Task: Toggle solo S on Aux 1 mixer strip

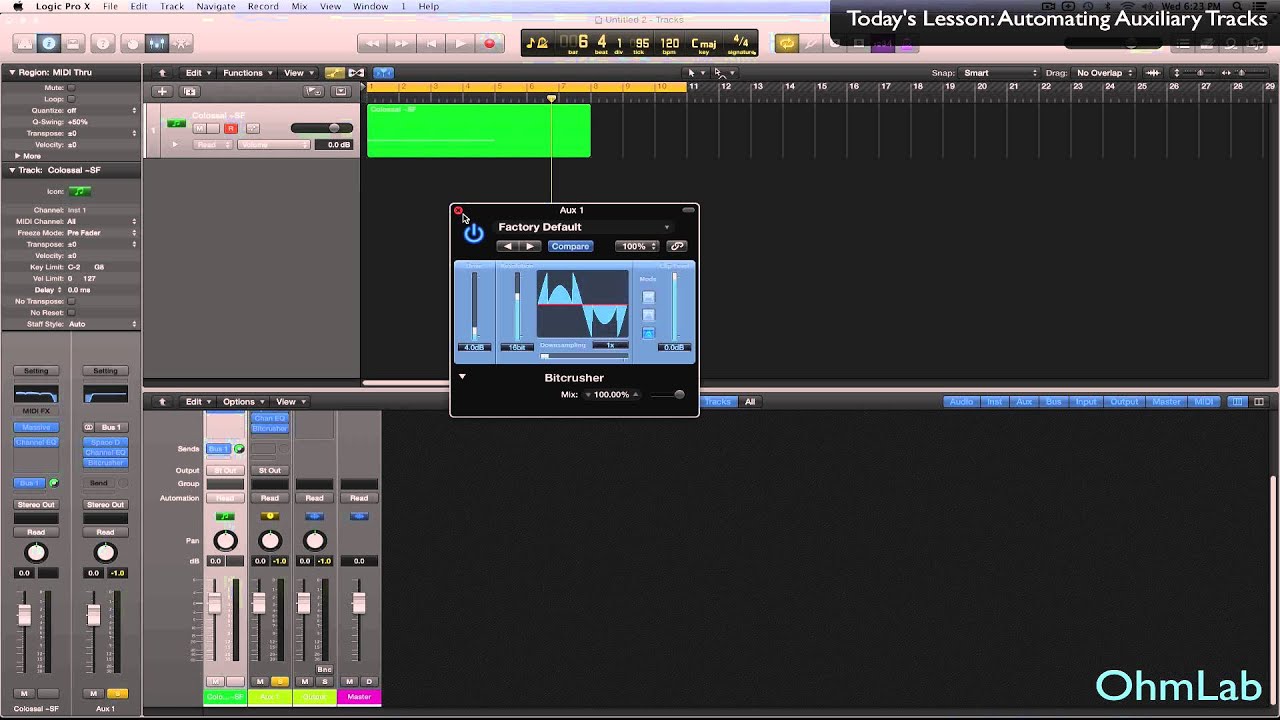Action: click(280, 682)
